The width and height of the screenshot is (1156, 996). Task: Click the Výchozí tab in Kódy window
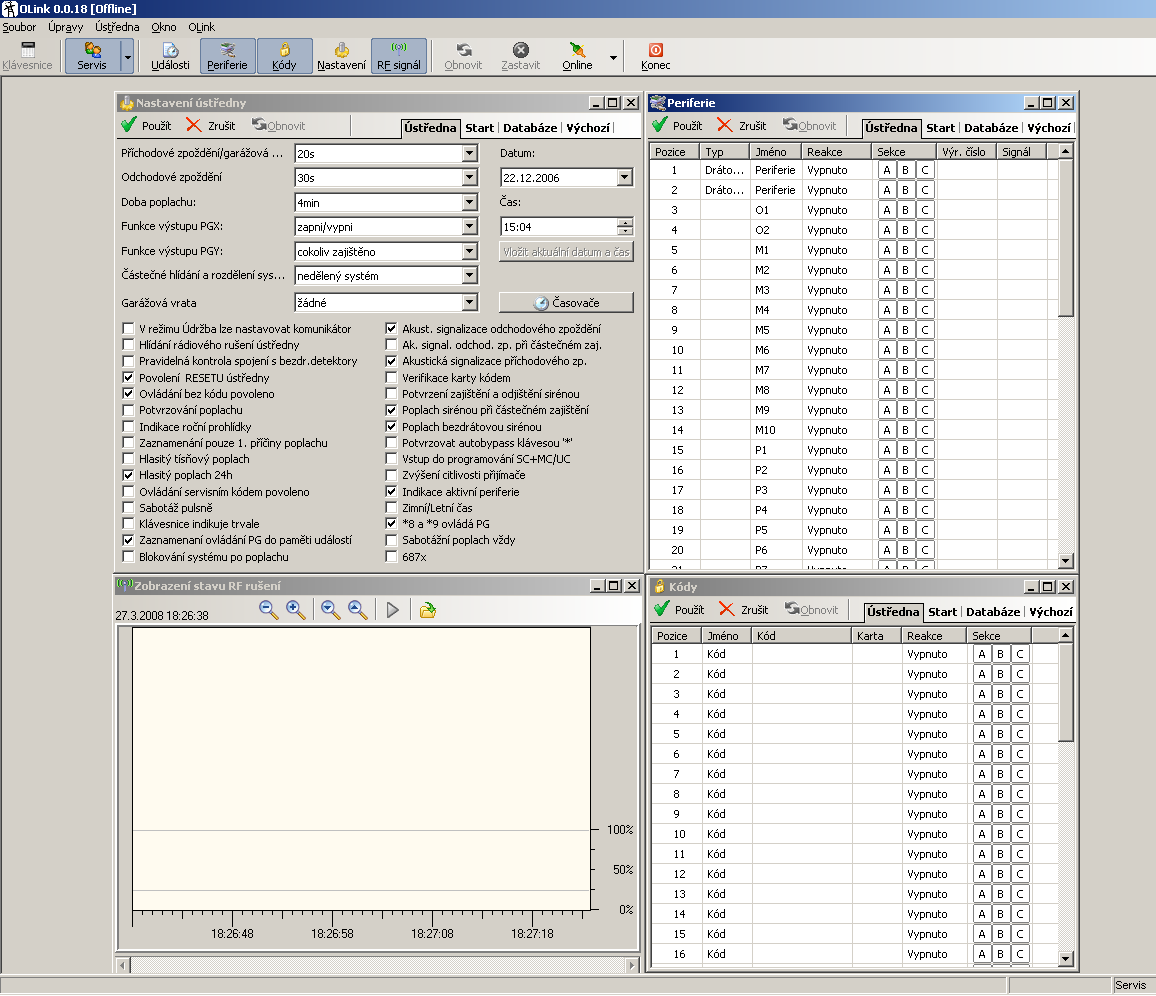click(x=1051, y=612)
